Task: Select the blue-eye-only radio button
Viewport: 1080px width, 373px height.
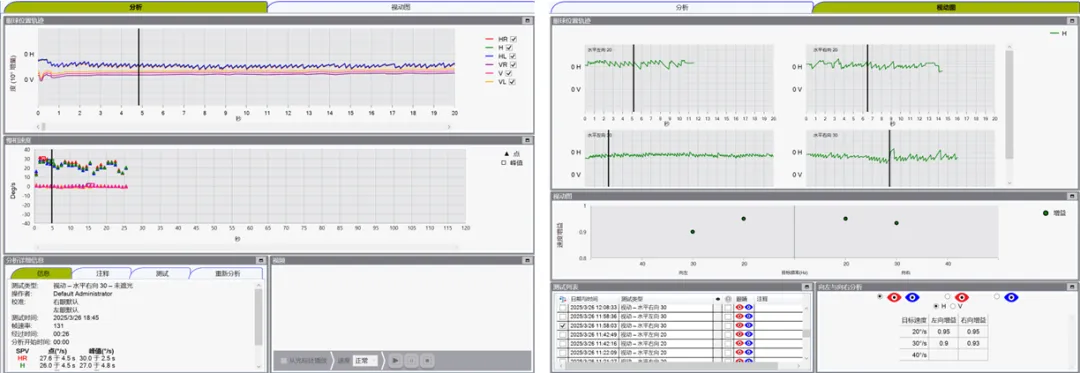Action: point(996,297)
